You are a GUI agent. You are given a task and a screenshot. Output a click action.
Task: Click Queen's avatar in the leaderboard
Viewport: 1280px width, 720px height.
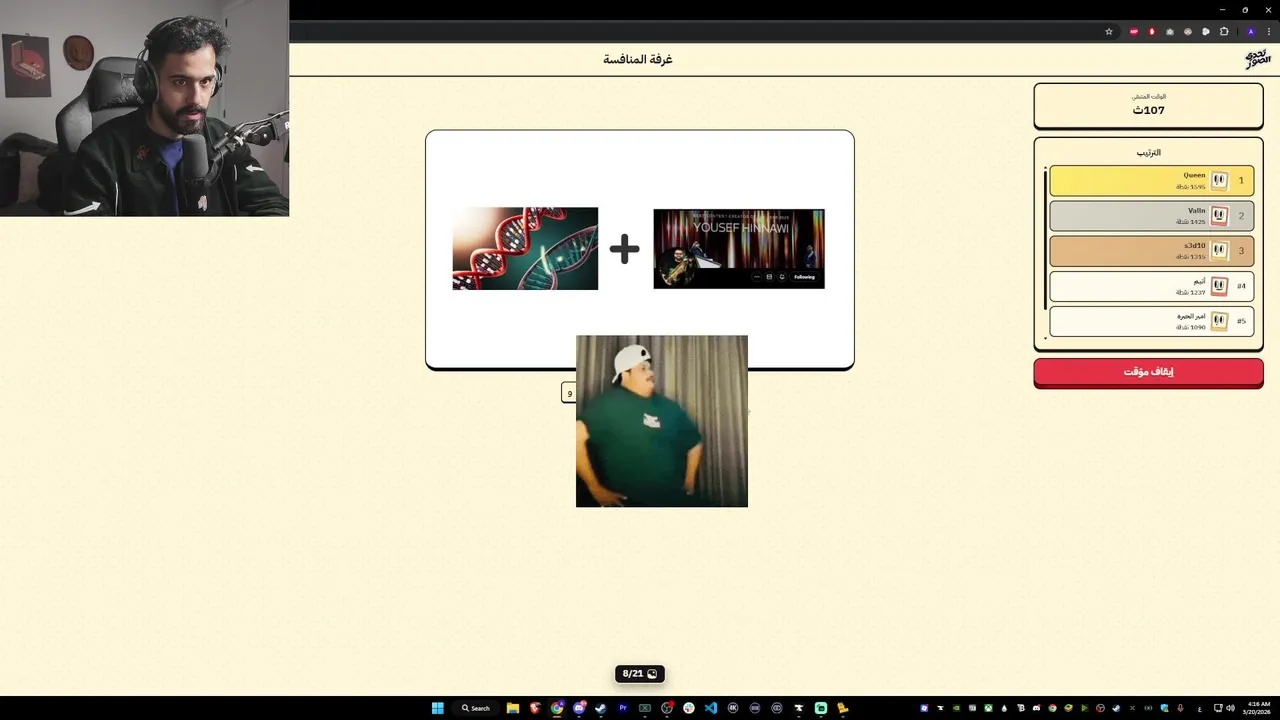[x=1219, y=181]
